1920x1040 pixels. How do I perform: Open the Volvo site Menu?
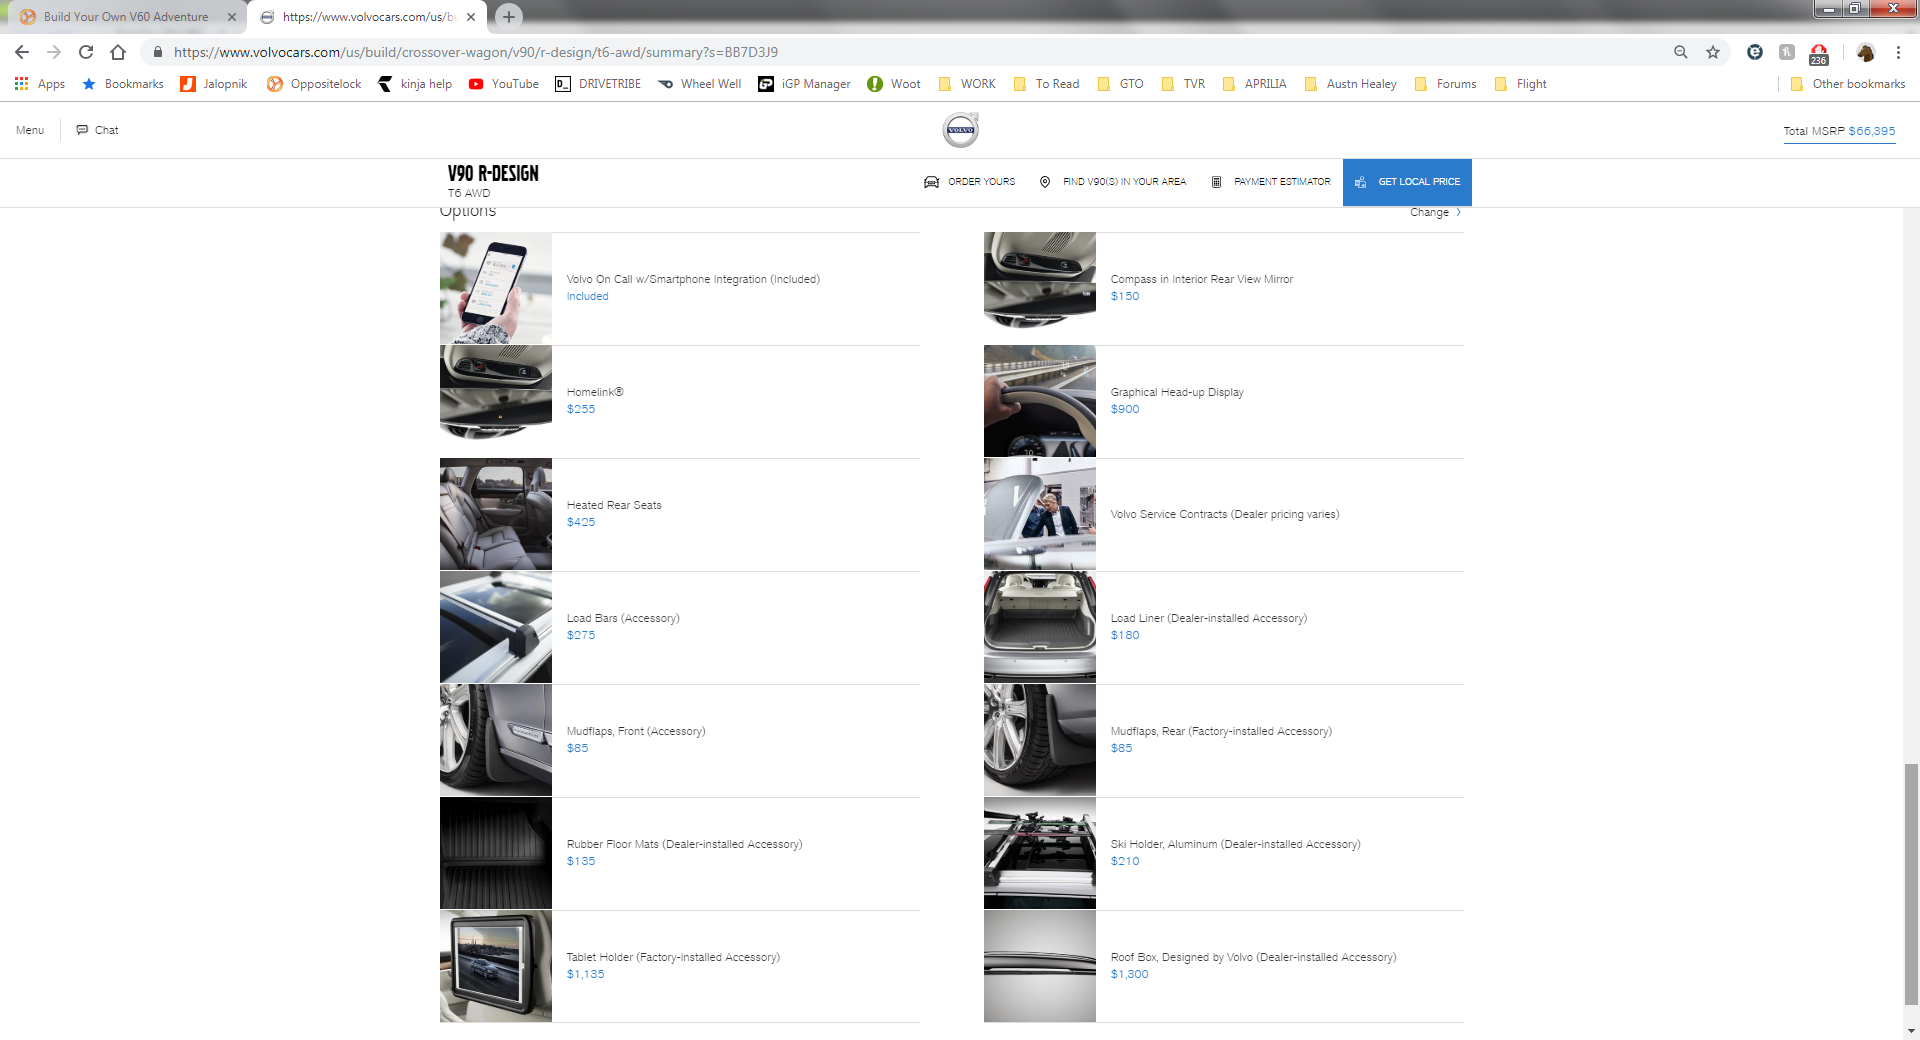(30, 130)
